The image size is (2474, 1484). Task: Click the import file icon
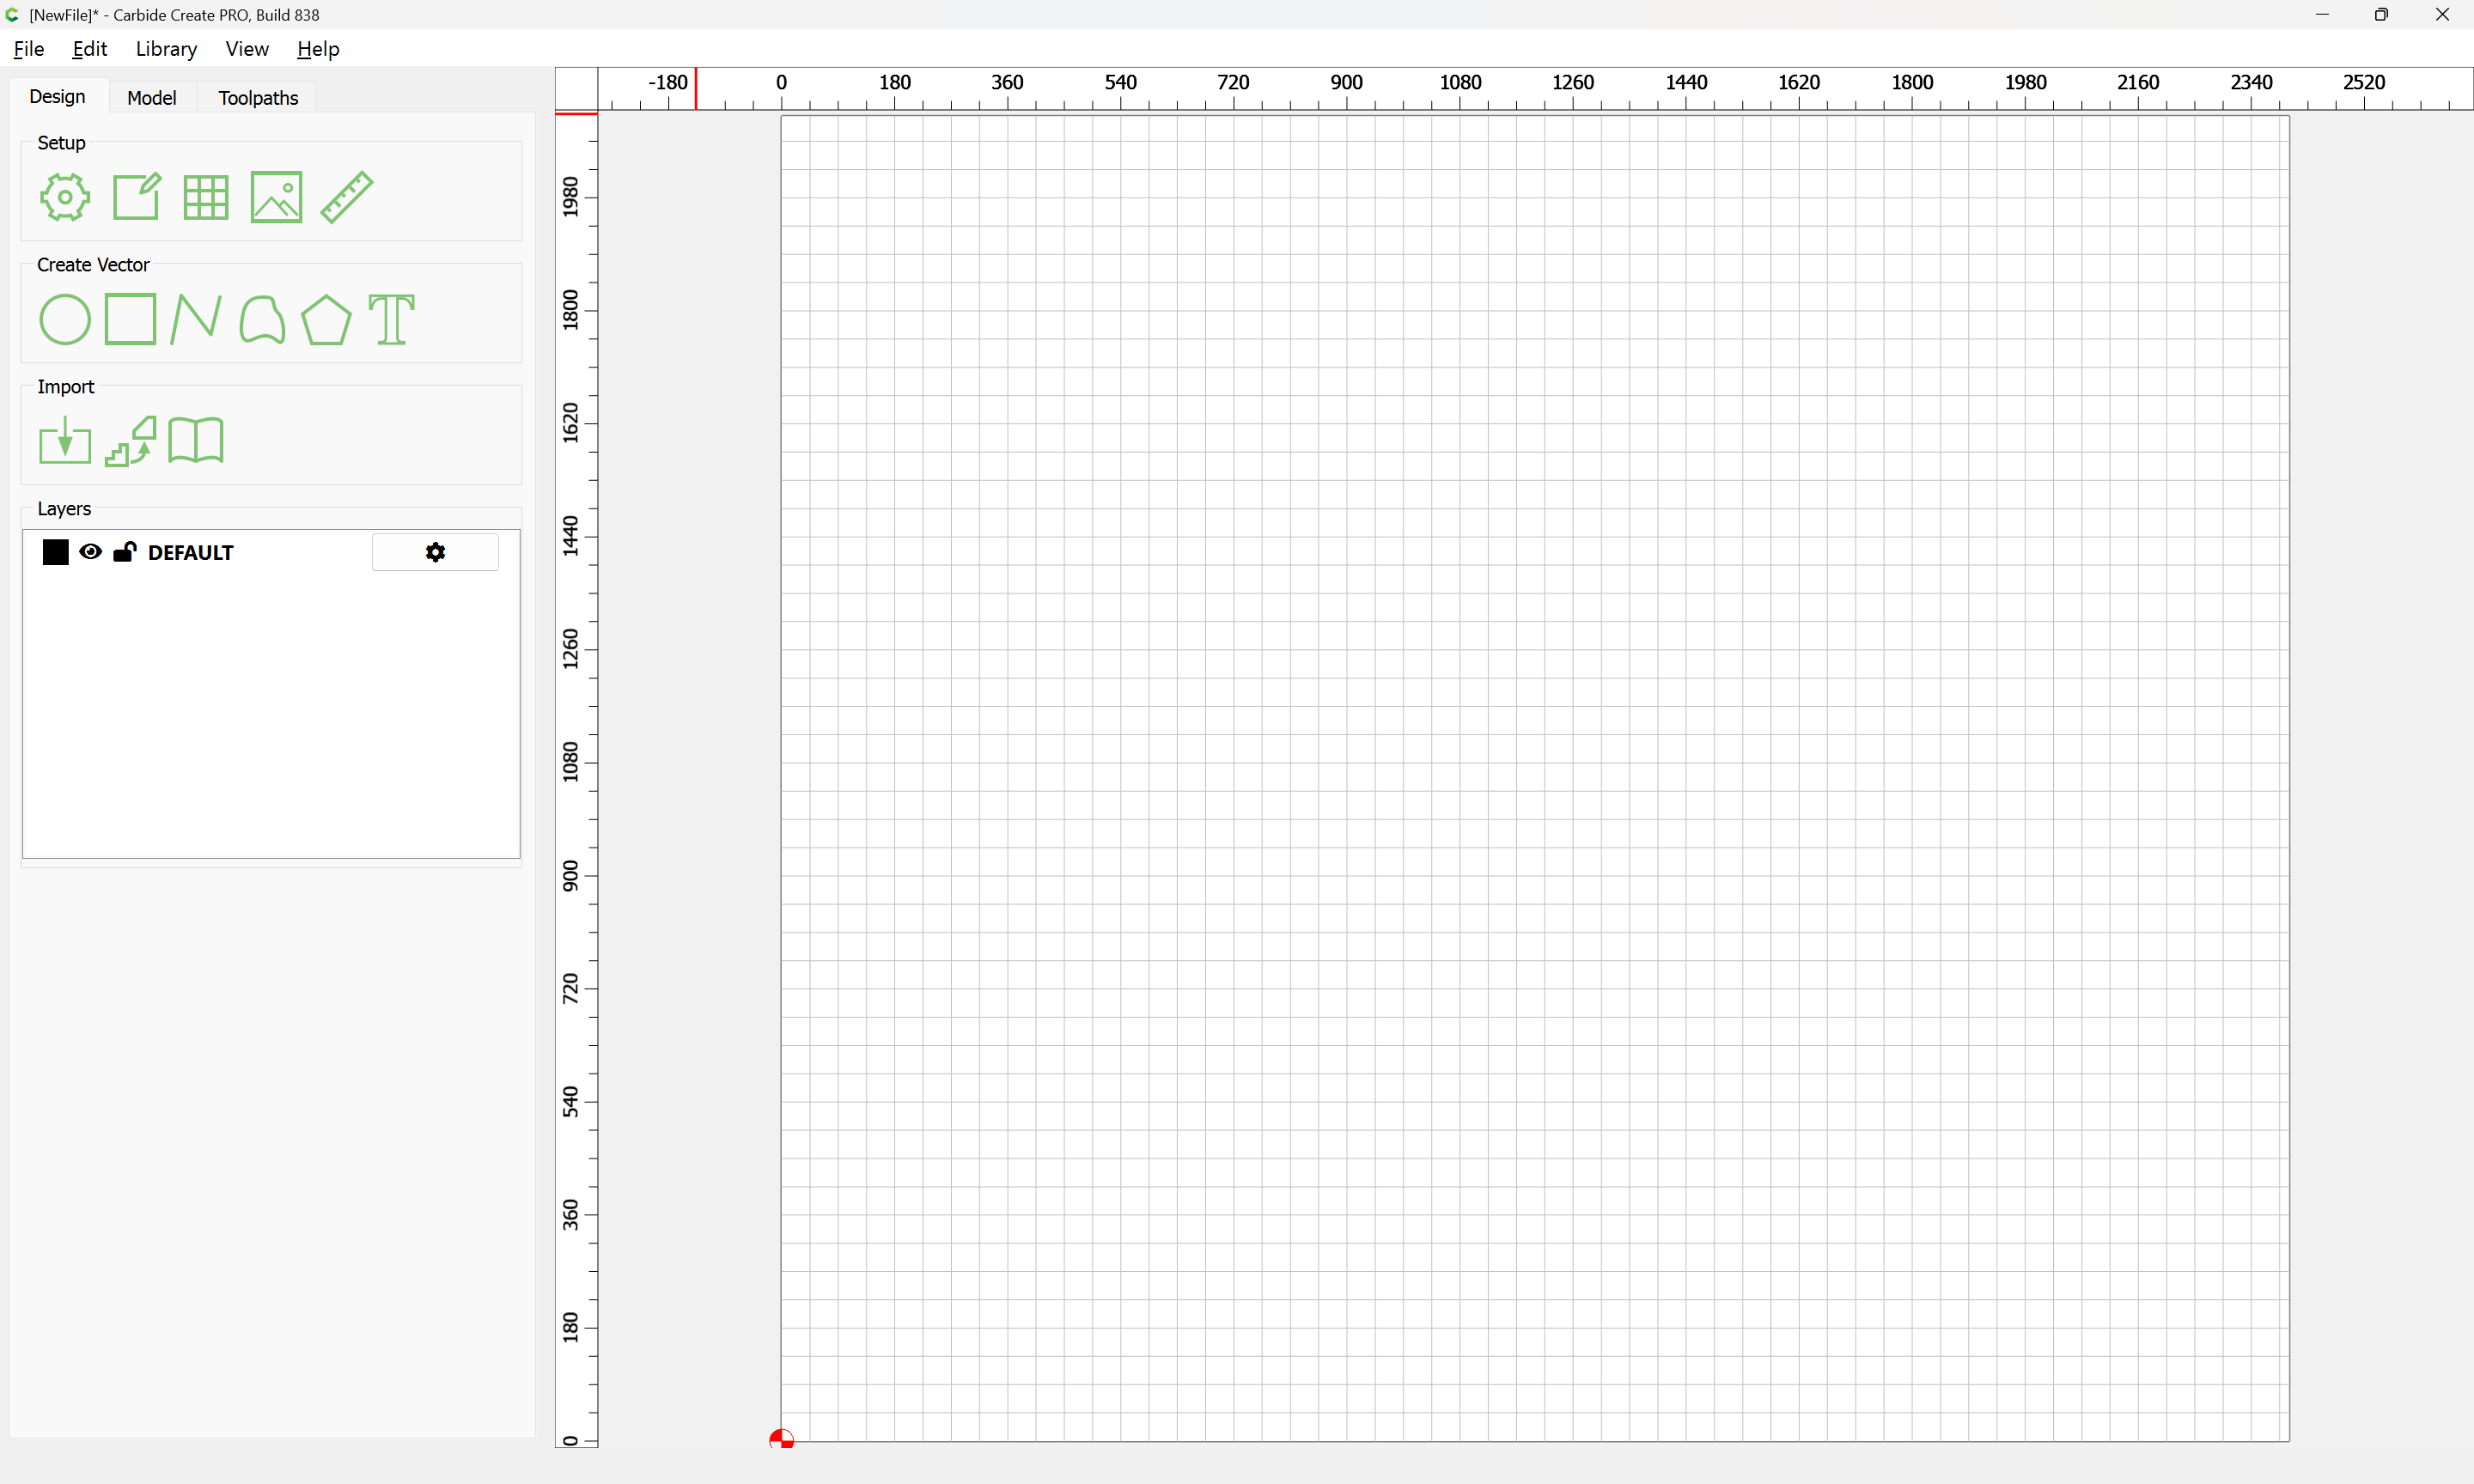65,441
